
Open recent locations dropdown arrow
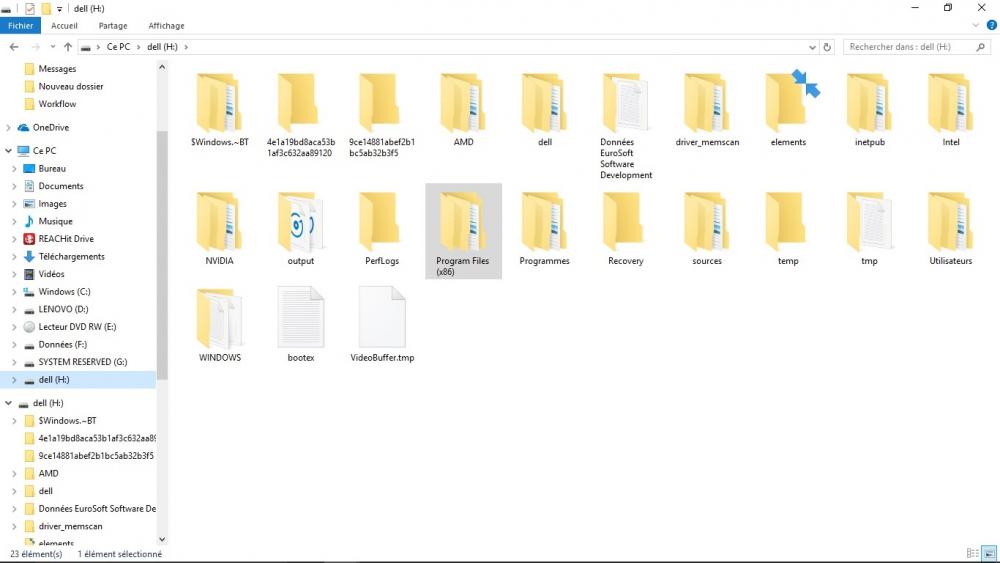[52, 47]
